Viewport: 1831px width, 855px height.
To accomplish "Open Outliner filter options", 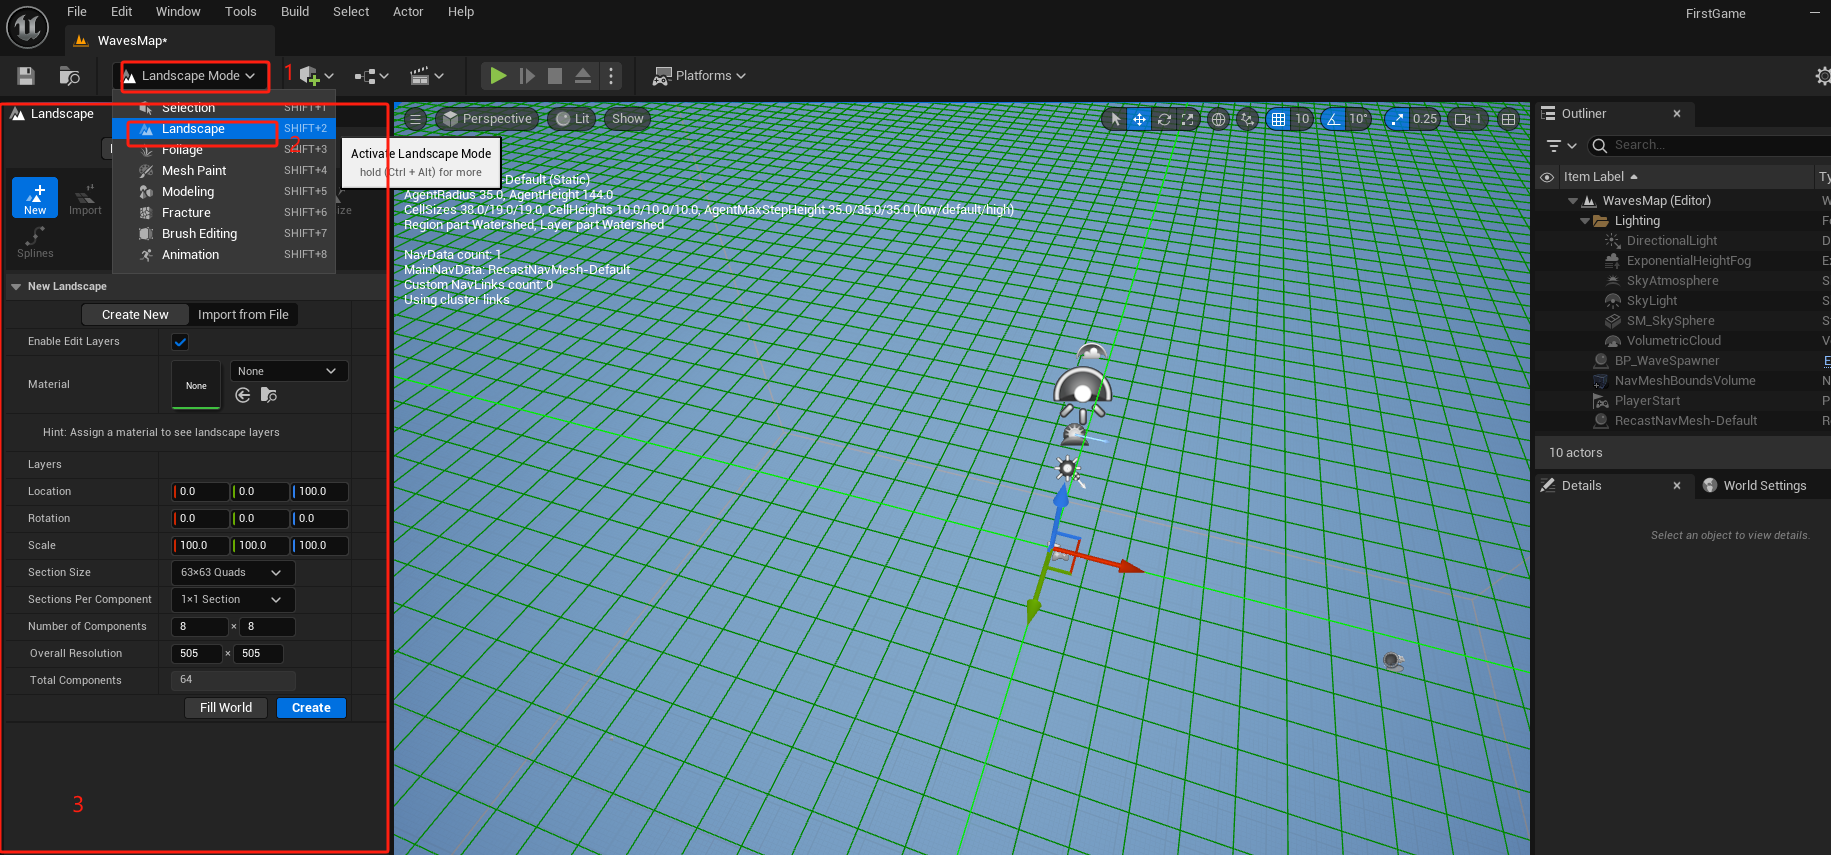I will point(1561,146).
